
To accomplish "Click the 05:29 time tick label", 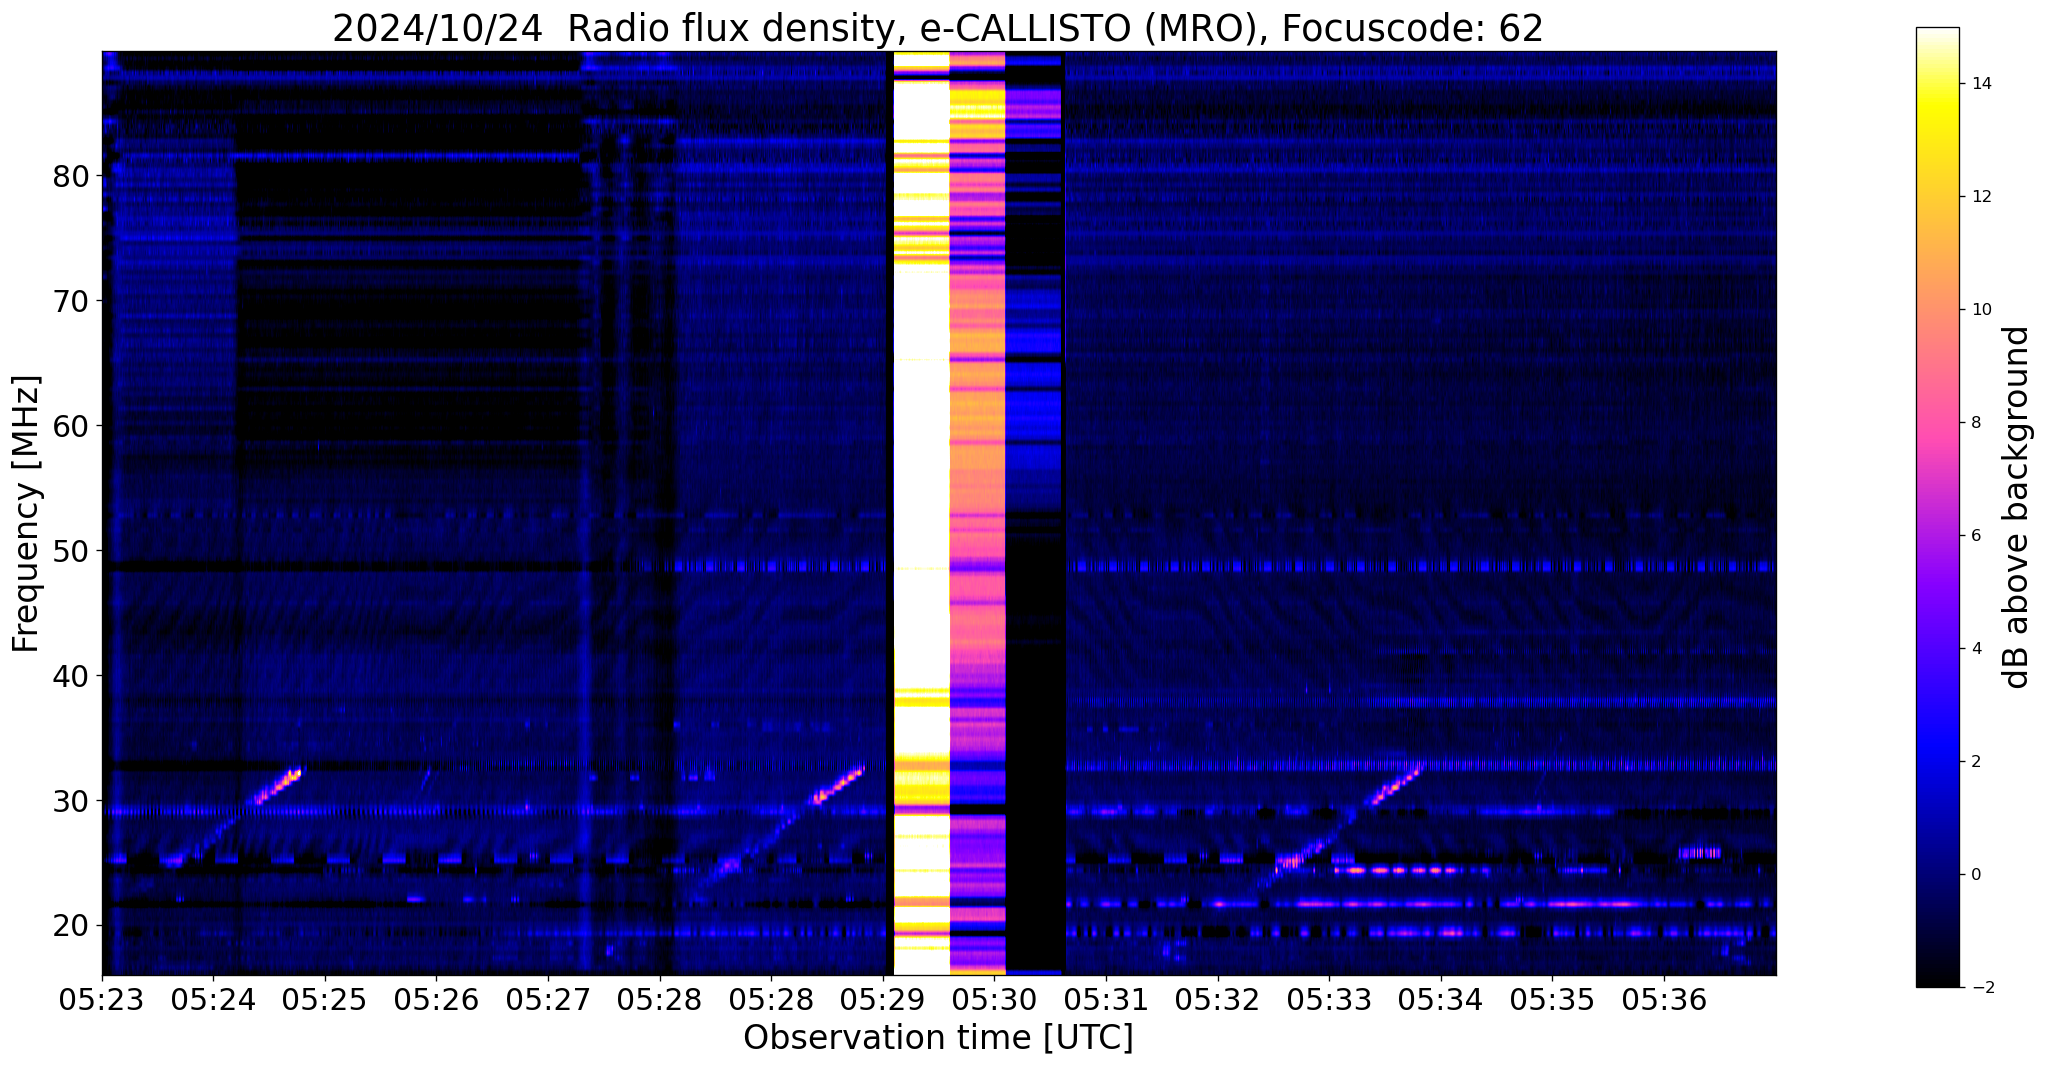I will pyautogui.click(x=883, y=1000).
